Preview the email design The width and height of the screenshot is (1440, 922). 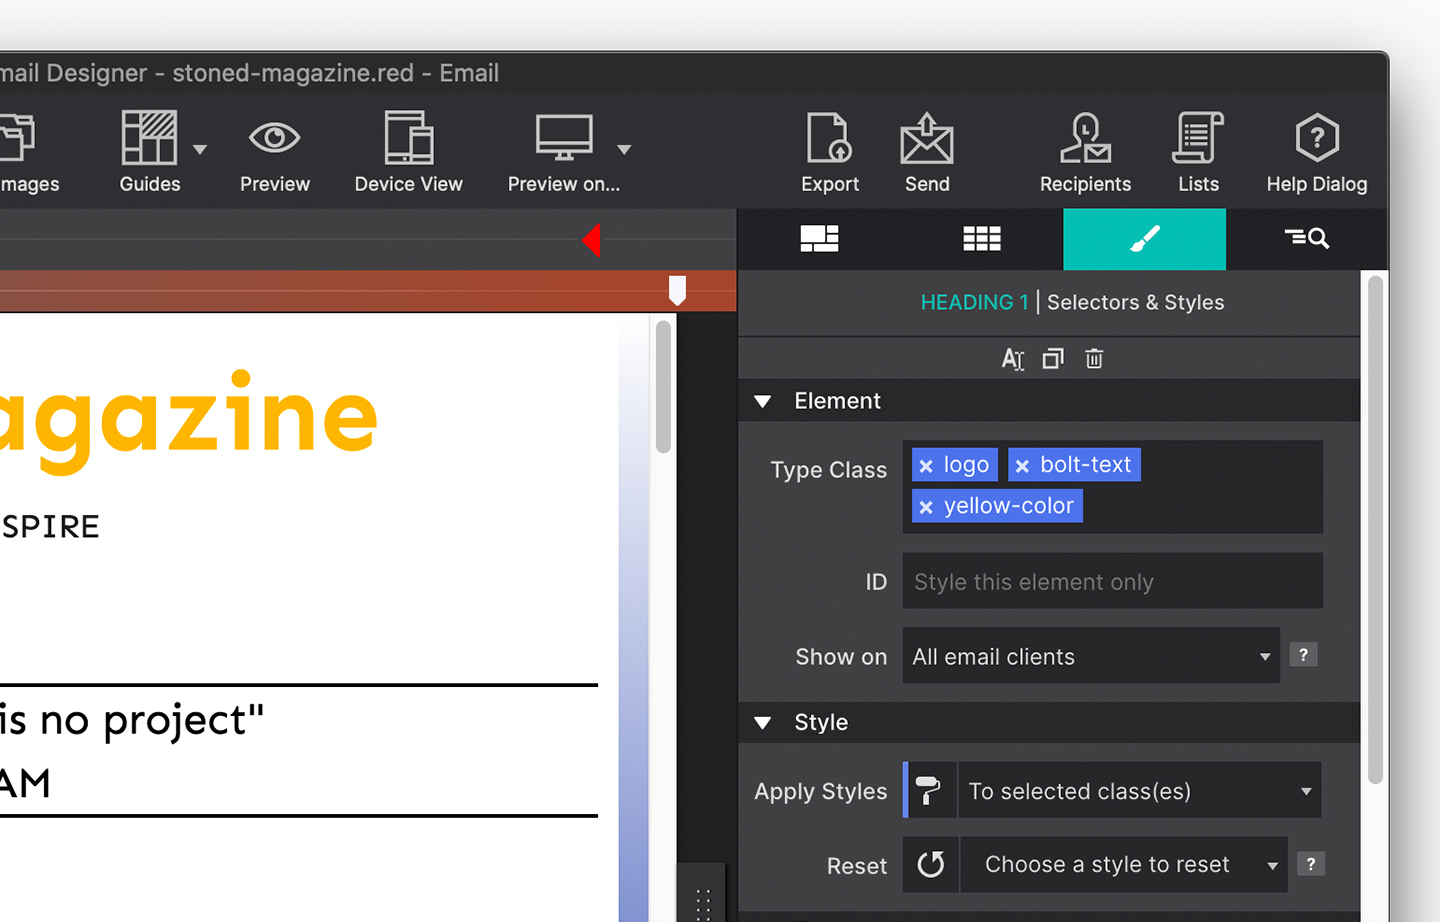click(x=274, y=152)
